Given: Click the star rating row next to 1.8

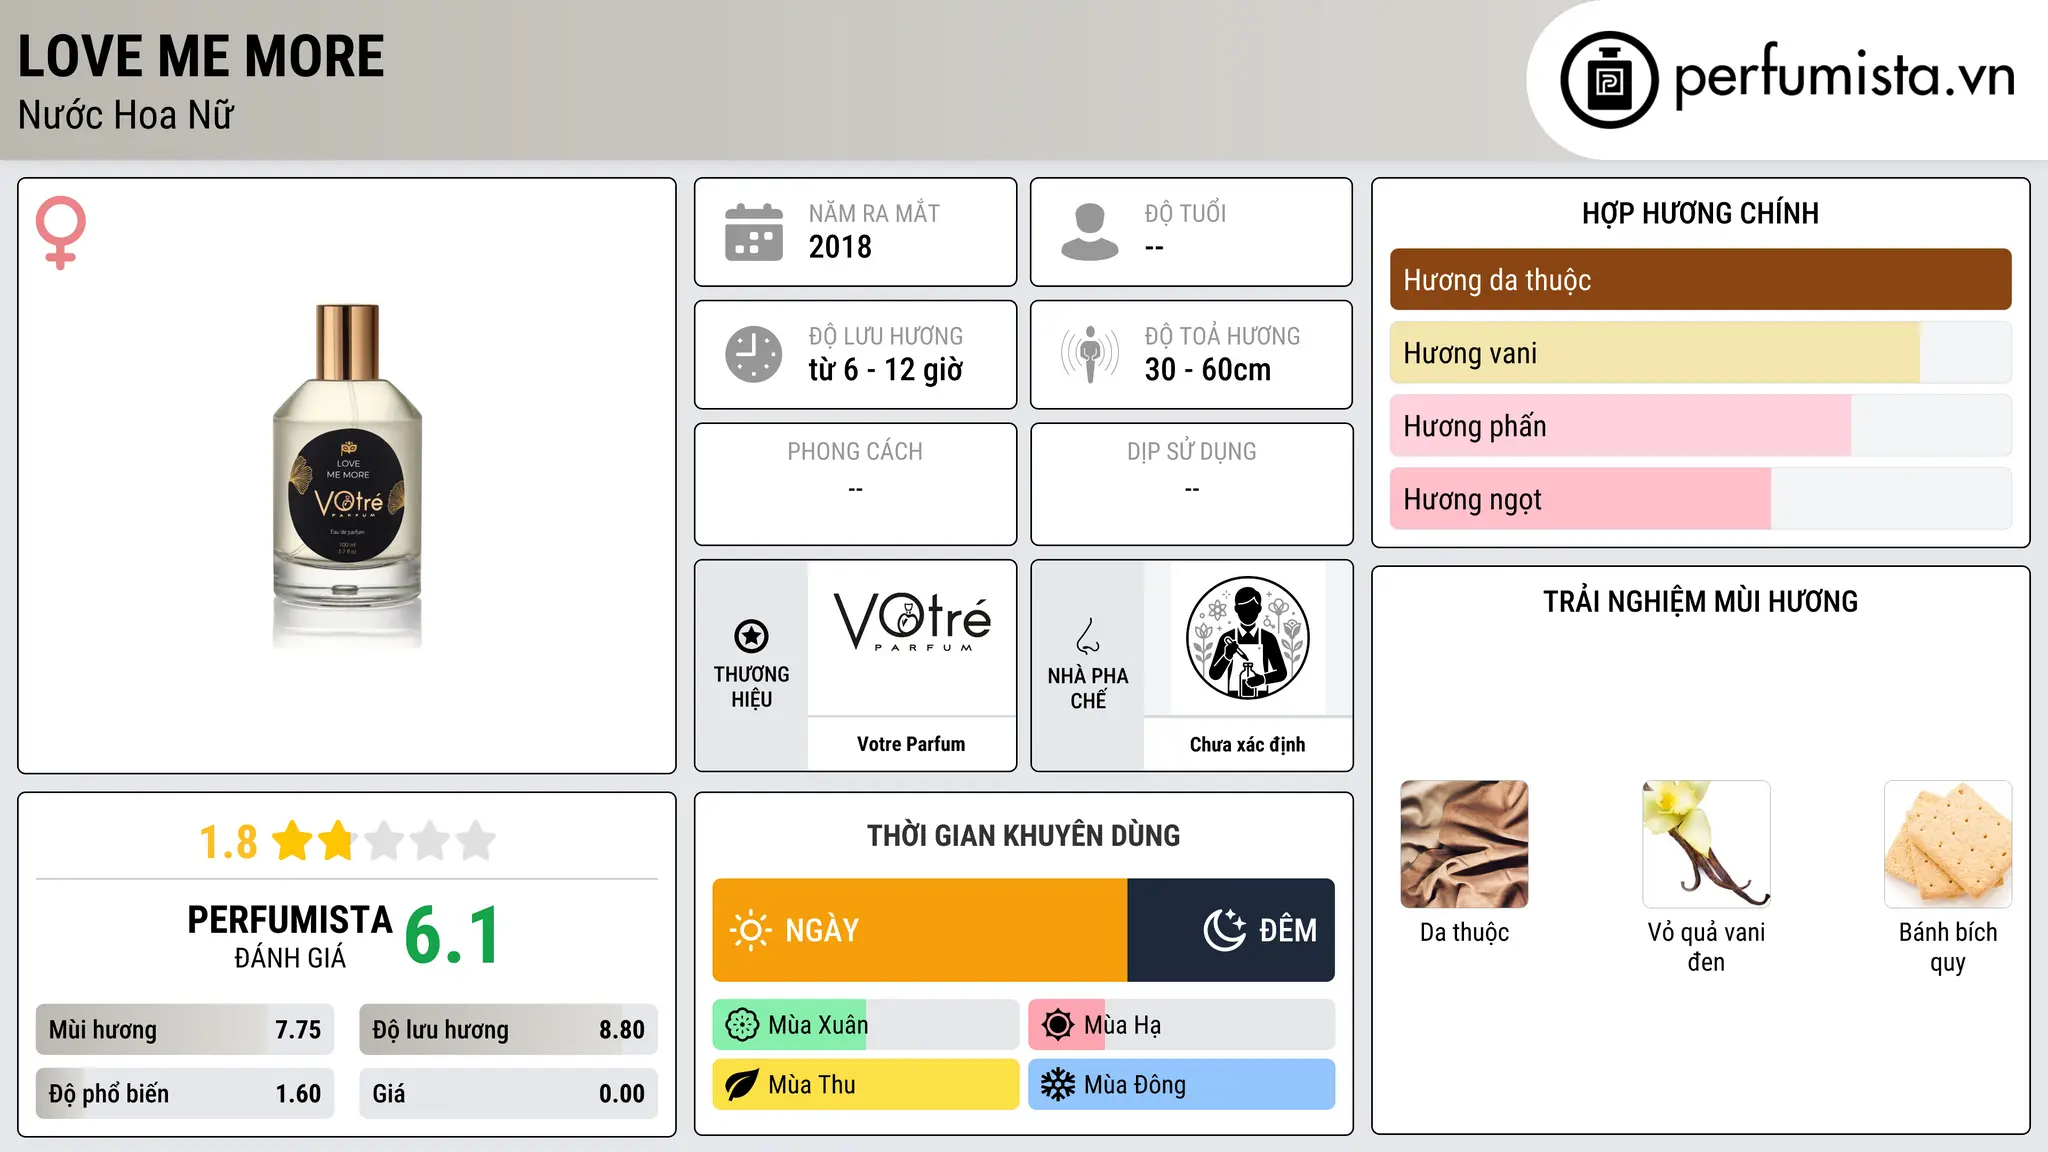Looking at the screenshot, I should (384, 841).
